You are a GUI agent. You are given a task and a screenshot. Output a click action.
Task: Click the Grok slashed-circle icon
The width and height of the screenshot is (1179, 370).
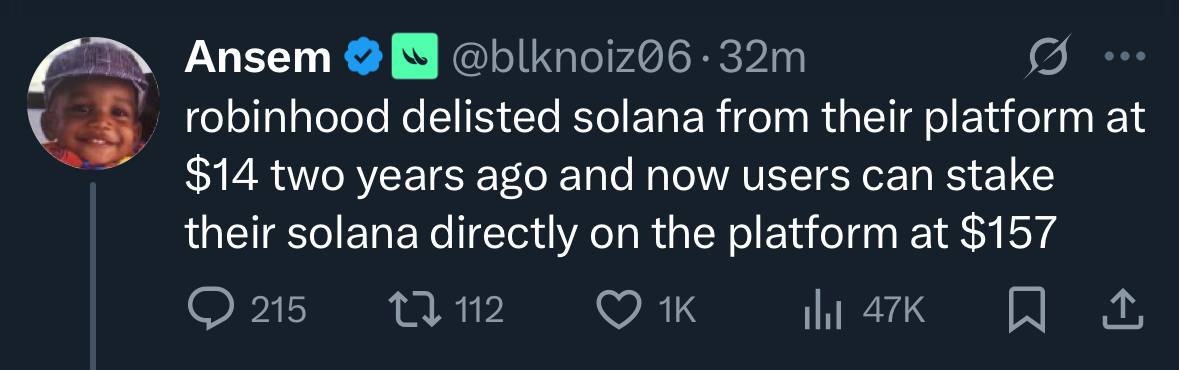(x=1047, y=56)
